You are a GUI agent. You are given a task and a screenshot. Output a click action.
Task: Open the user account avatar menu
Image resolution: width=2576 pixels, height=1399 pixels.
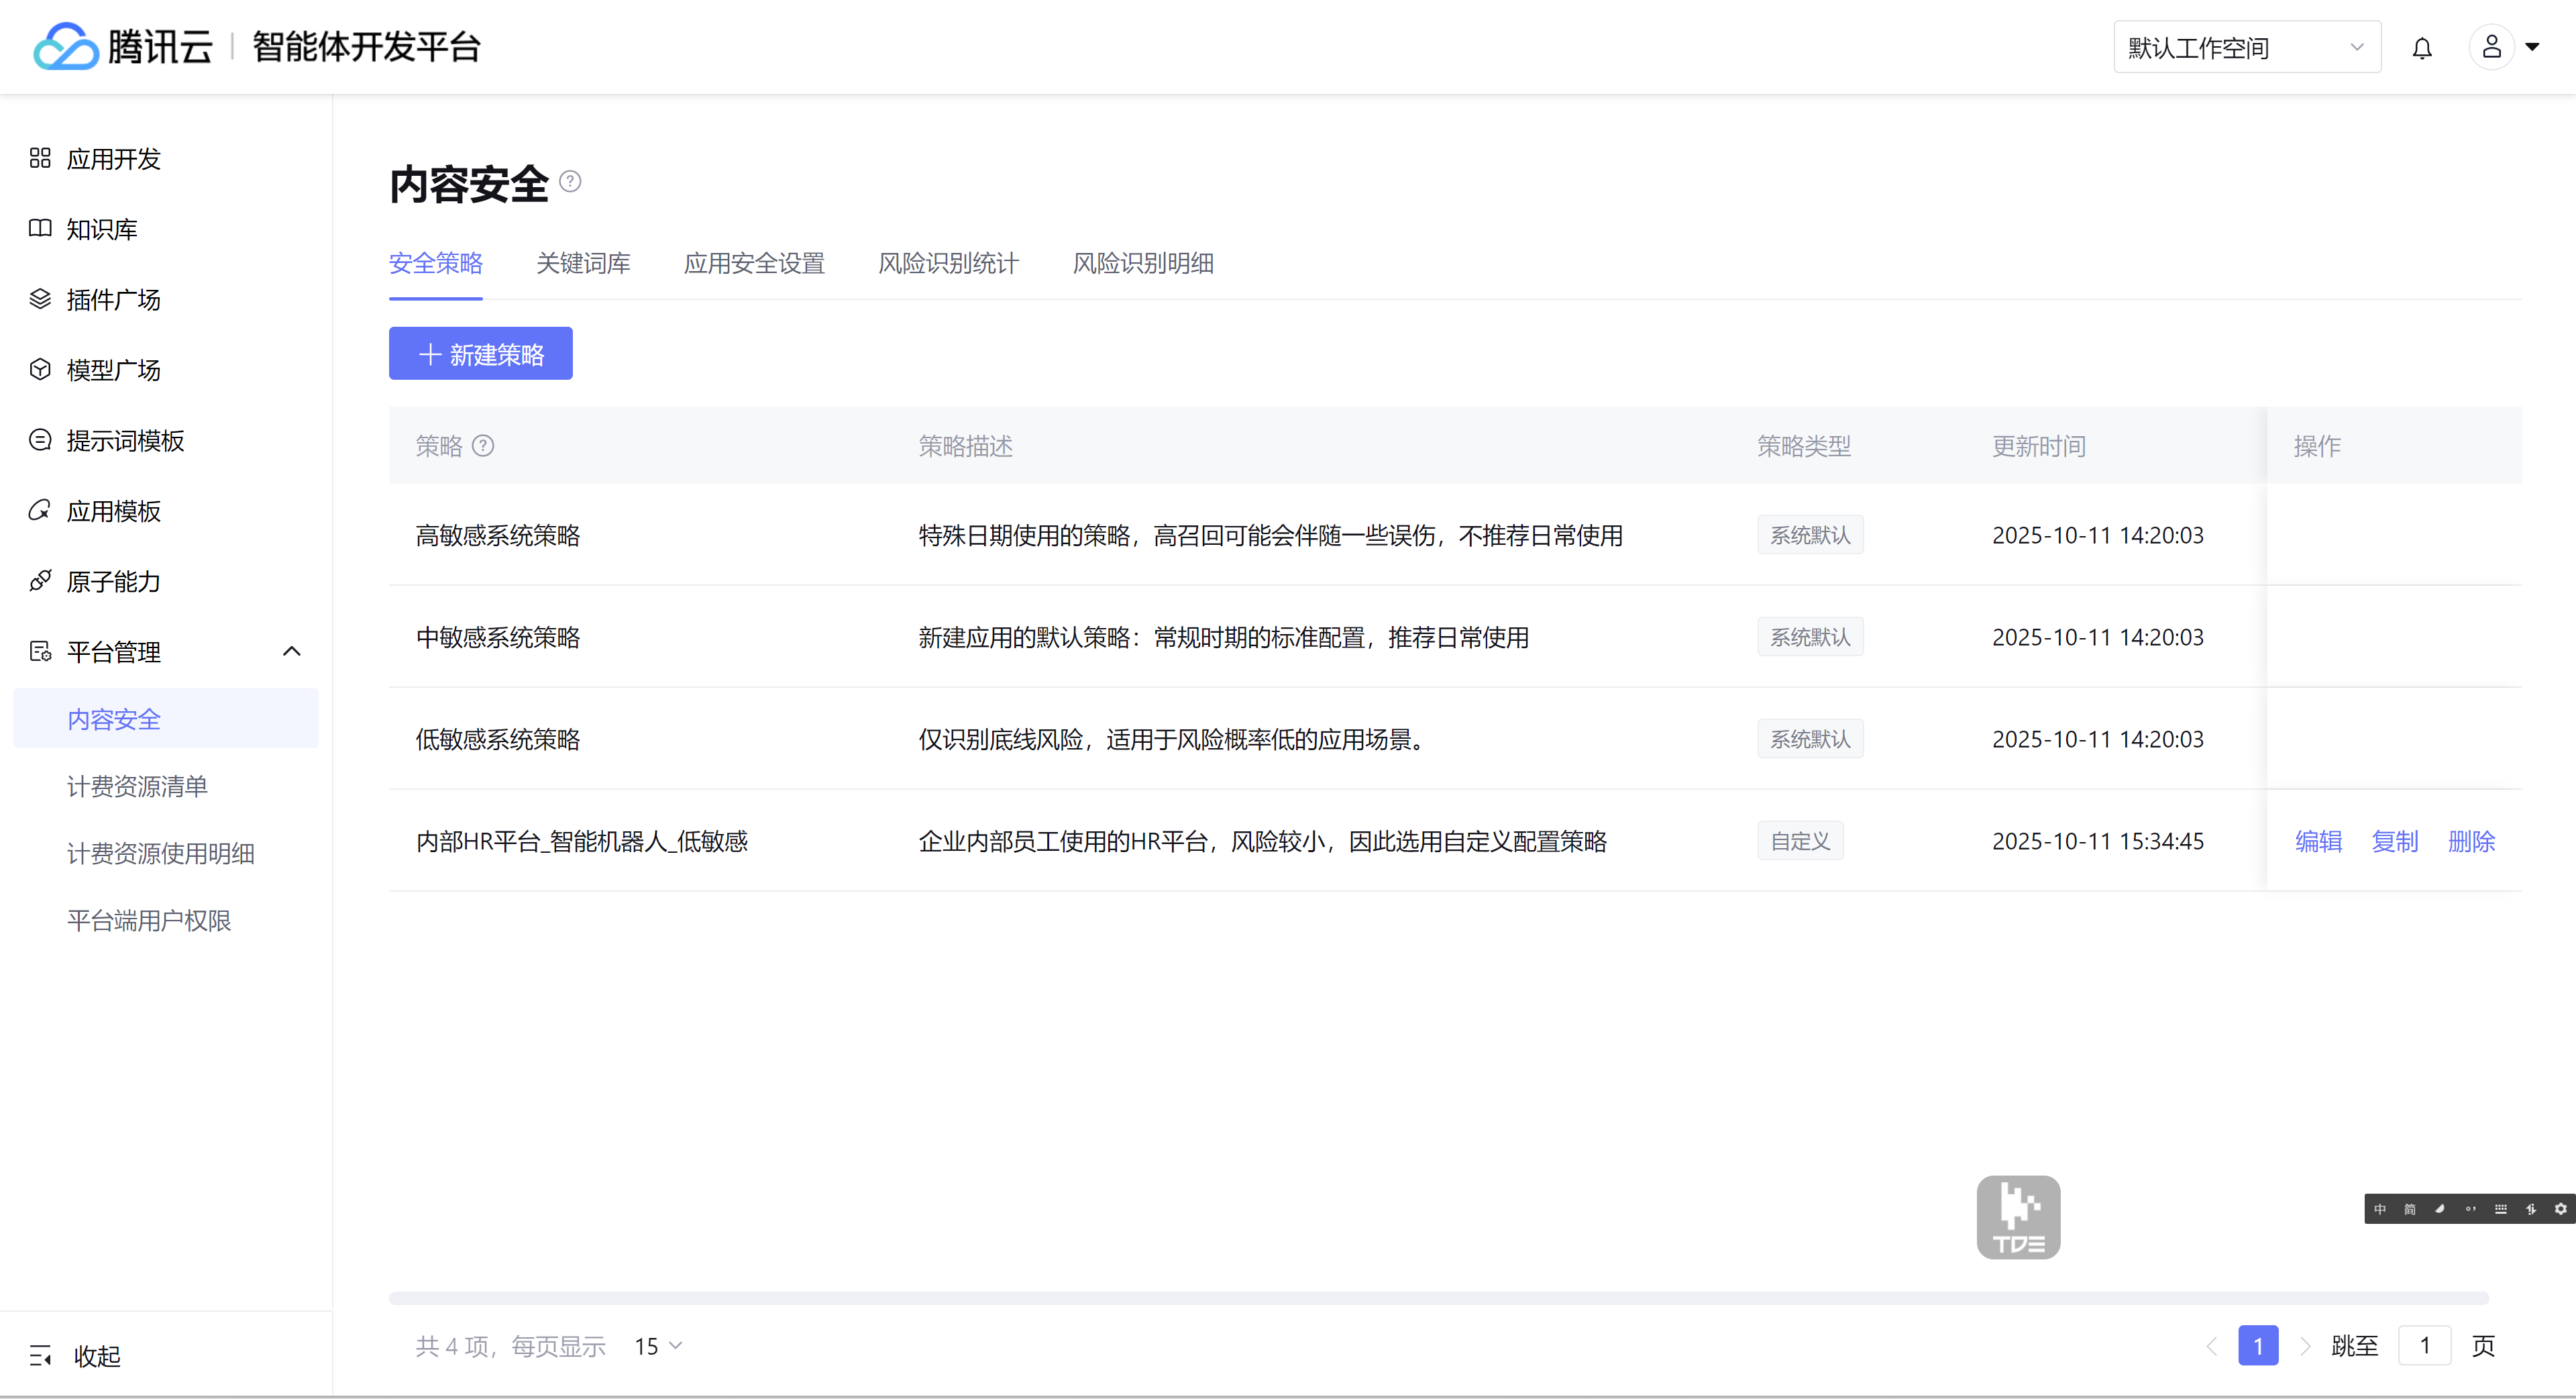[x=2492, y=47]
